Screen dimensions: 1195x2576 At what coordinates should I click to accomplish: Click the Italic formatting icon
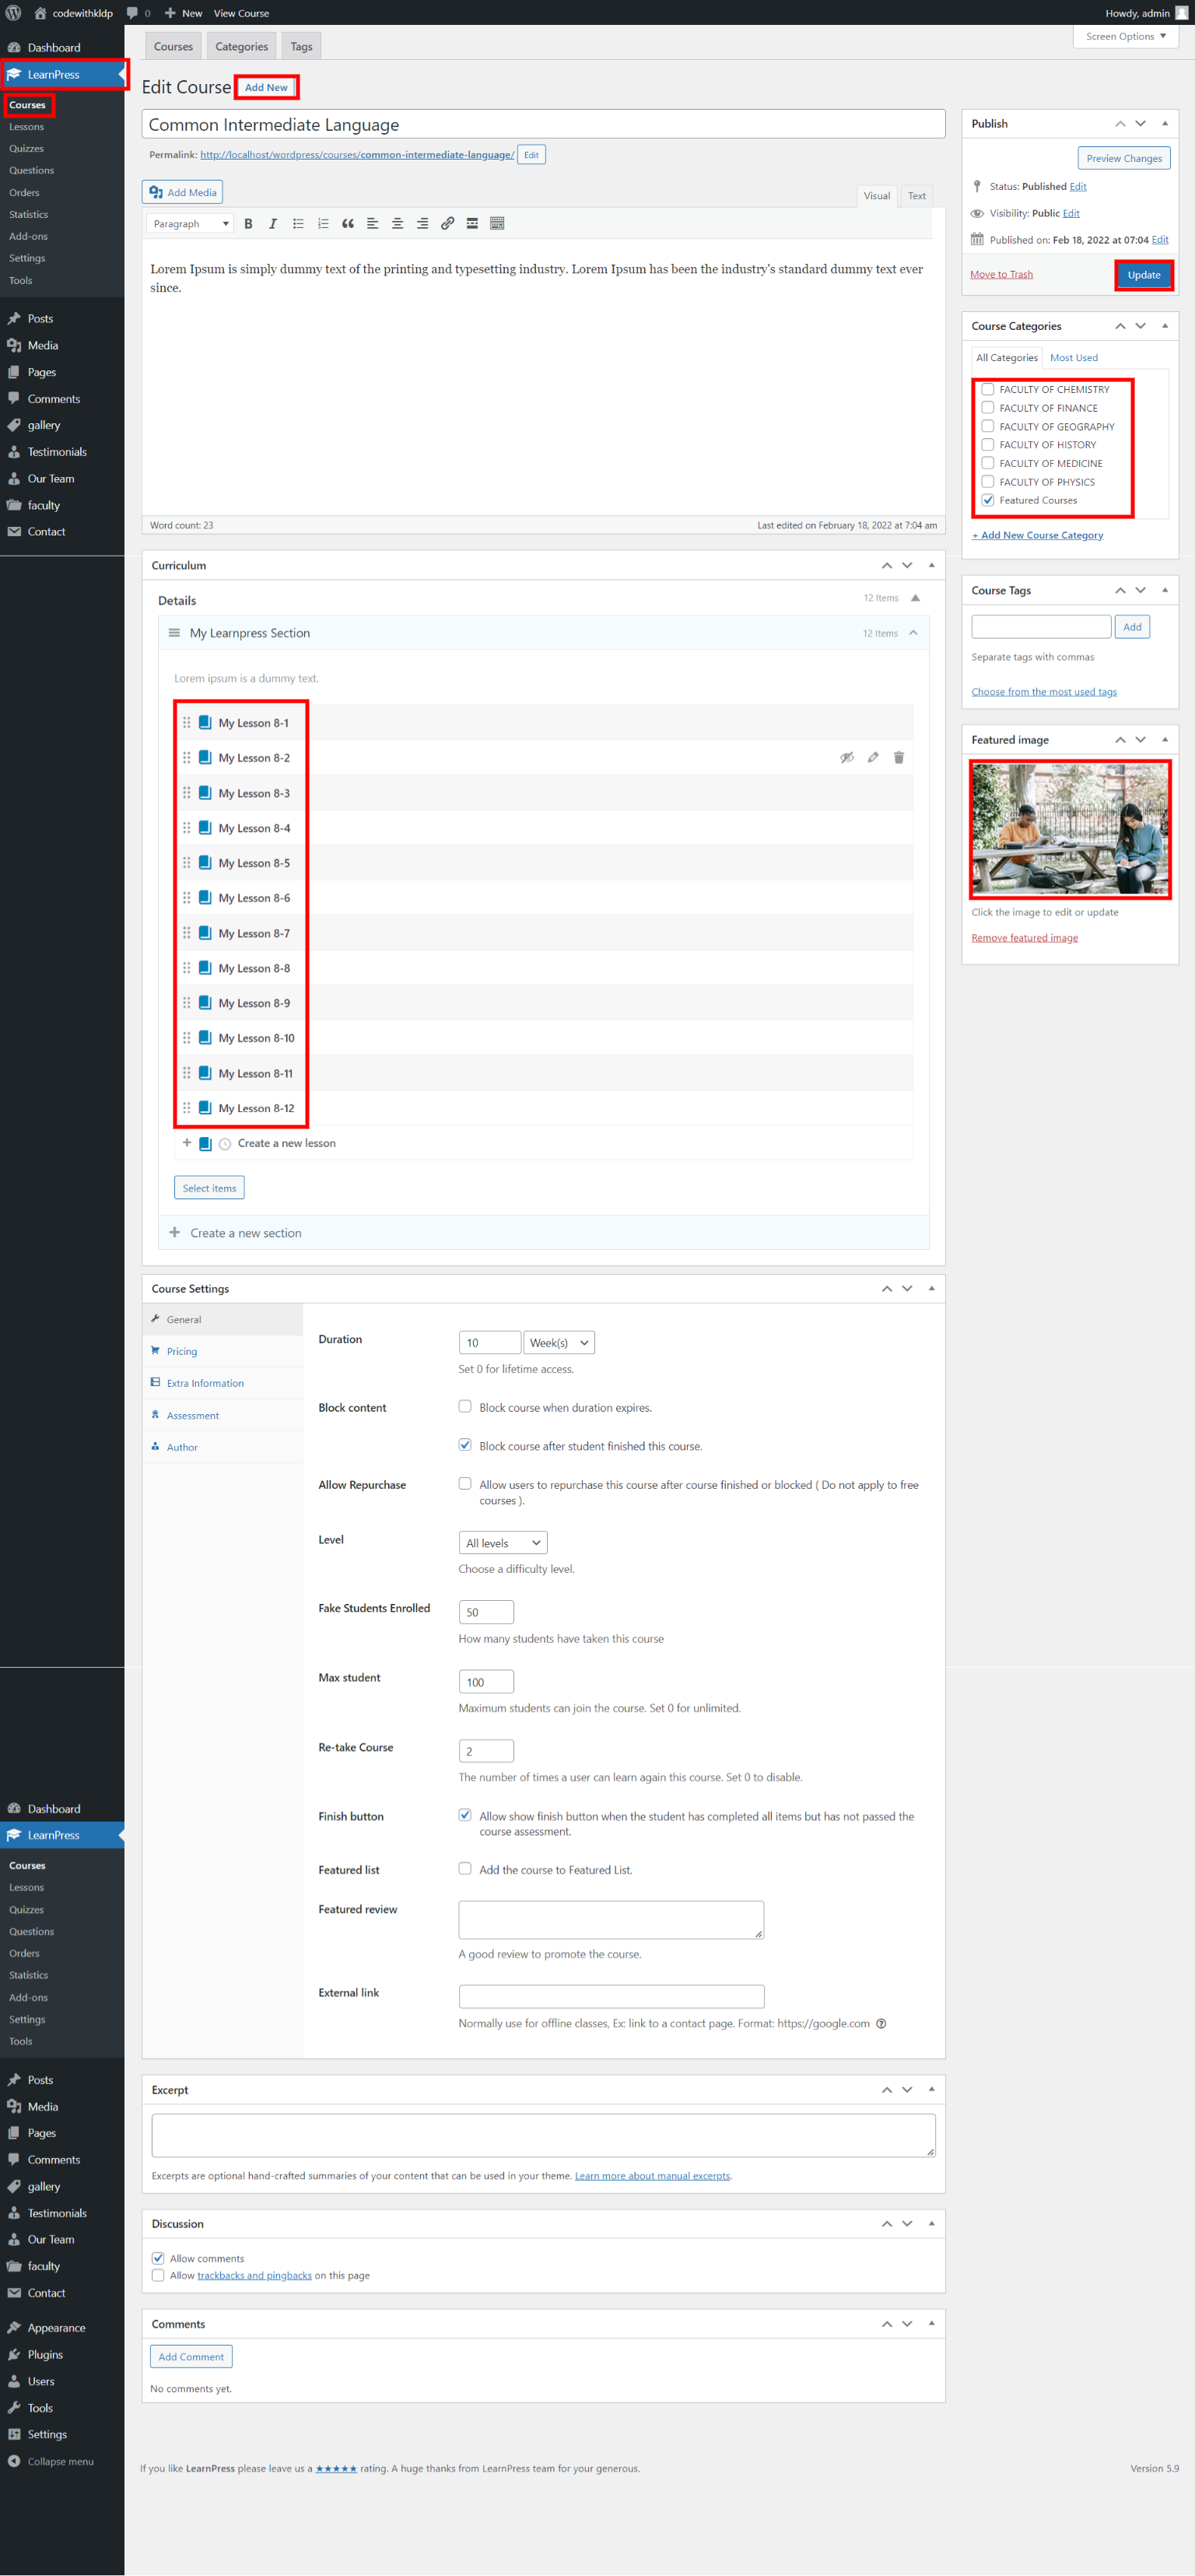coord(273,224)
